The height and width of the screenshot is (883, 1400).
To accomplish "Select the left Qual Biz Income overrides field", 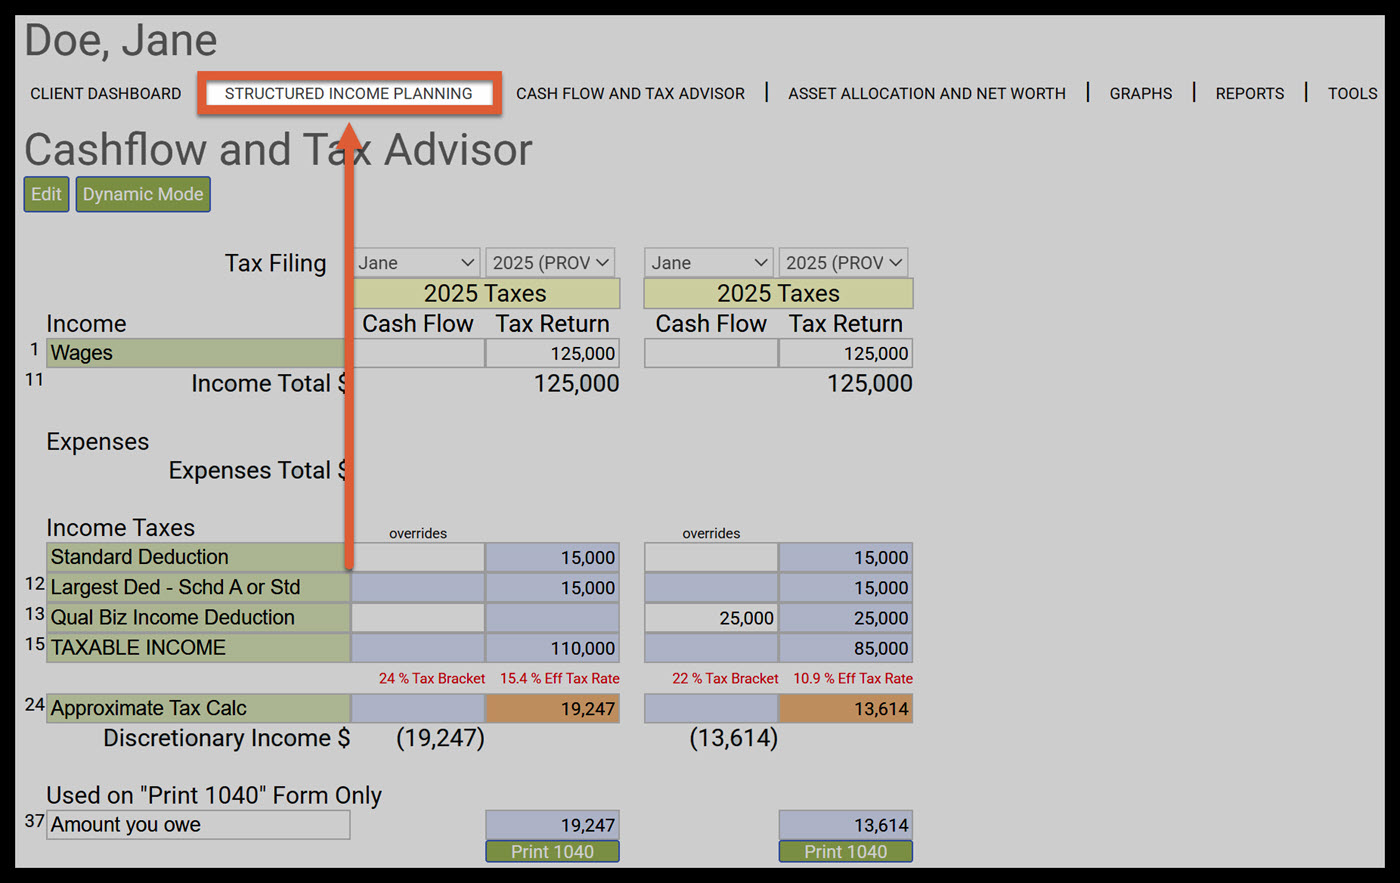I will click(x=418, y=617).
